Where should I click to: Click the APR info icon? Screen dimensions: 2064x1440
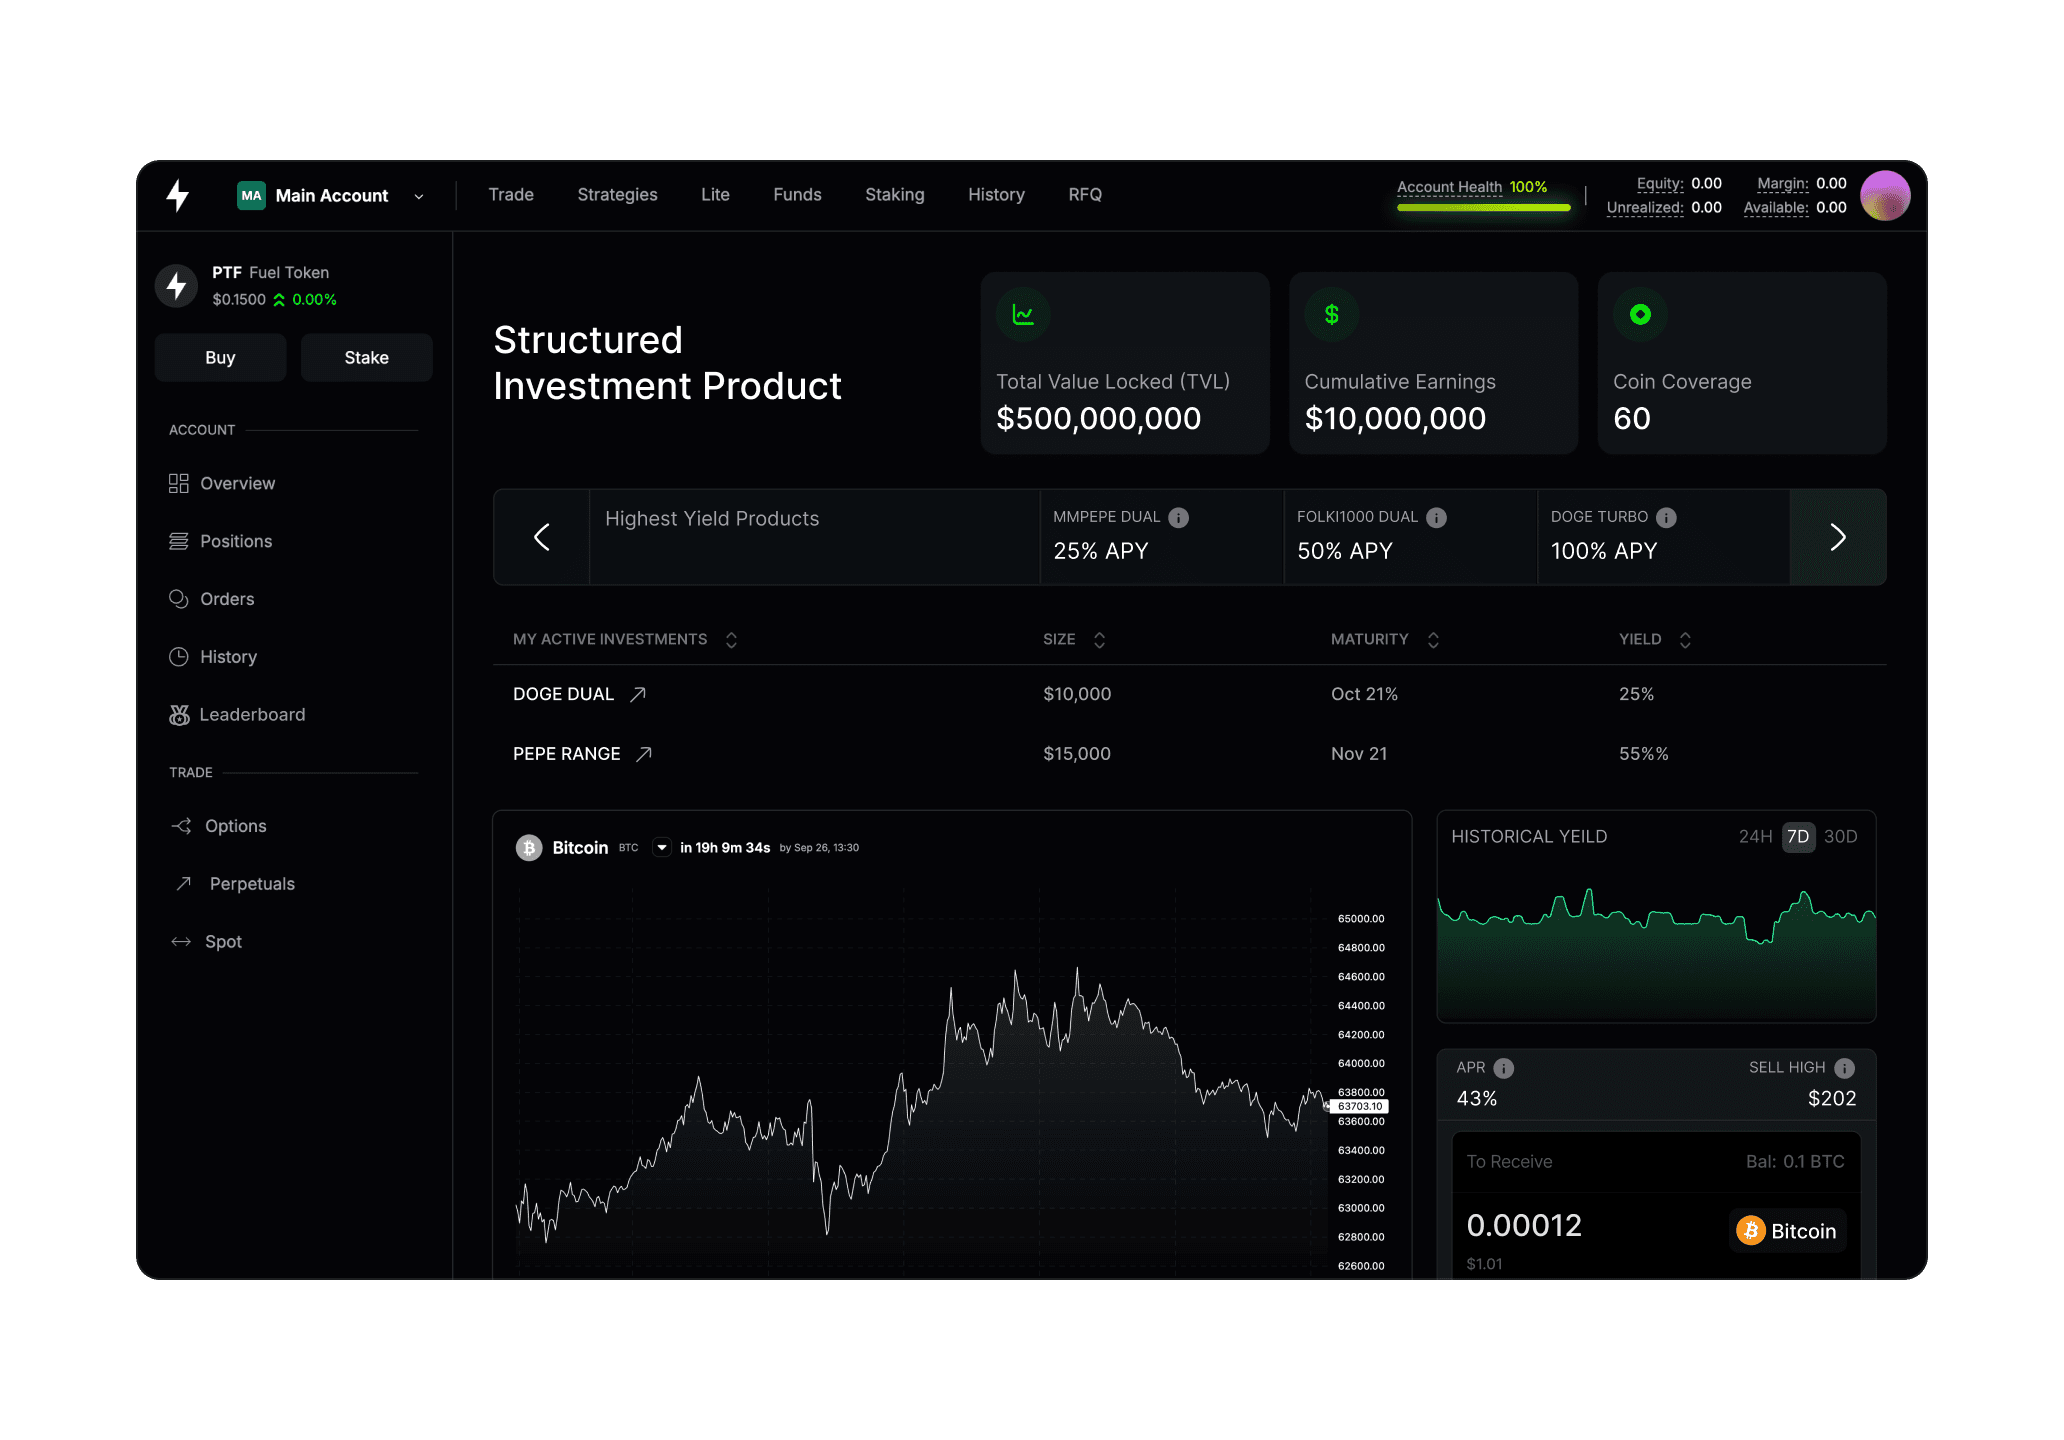(x=1503, y=1068)
